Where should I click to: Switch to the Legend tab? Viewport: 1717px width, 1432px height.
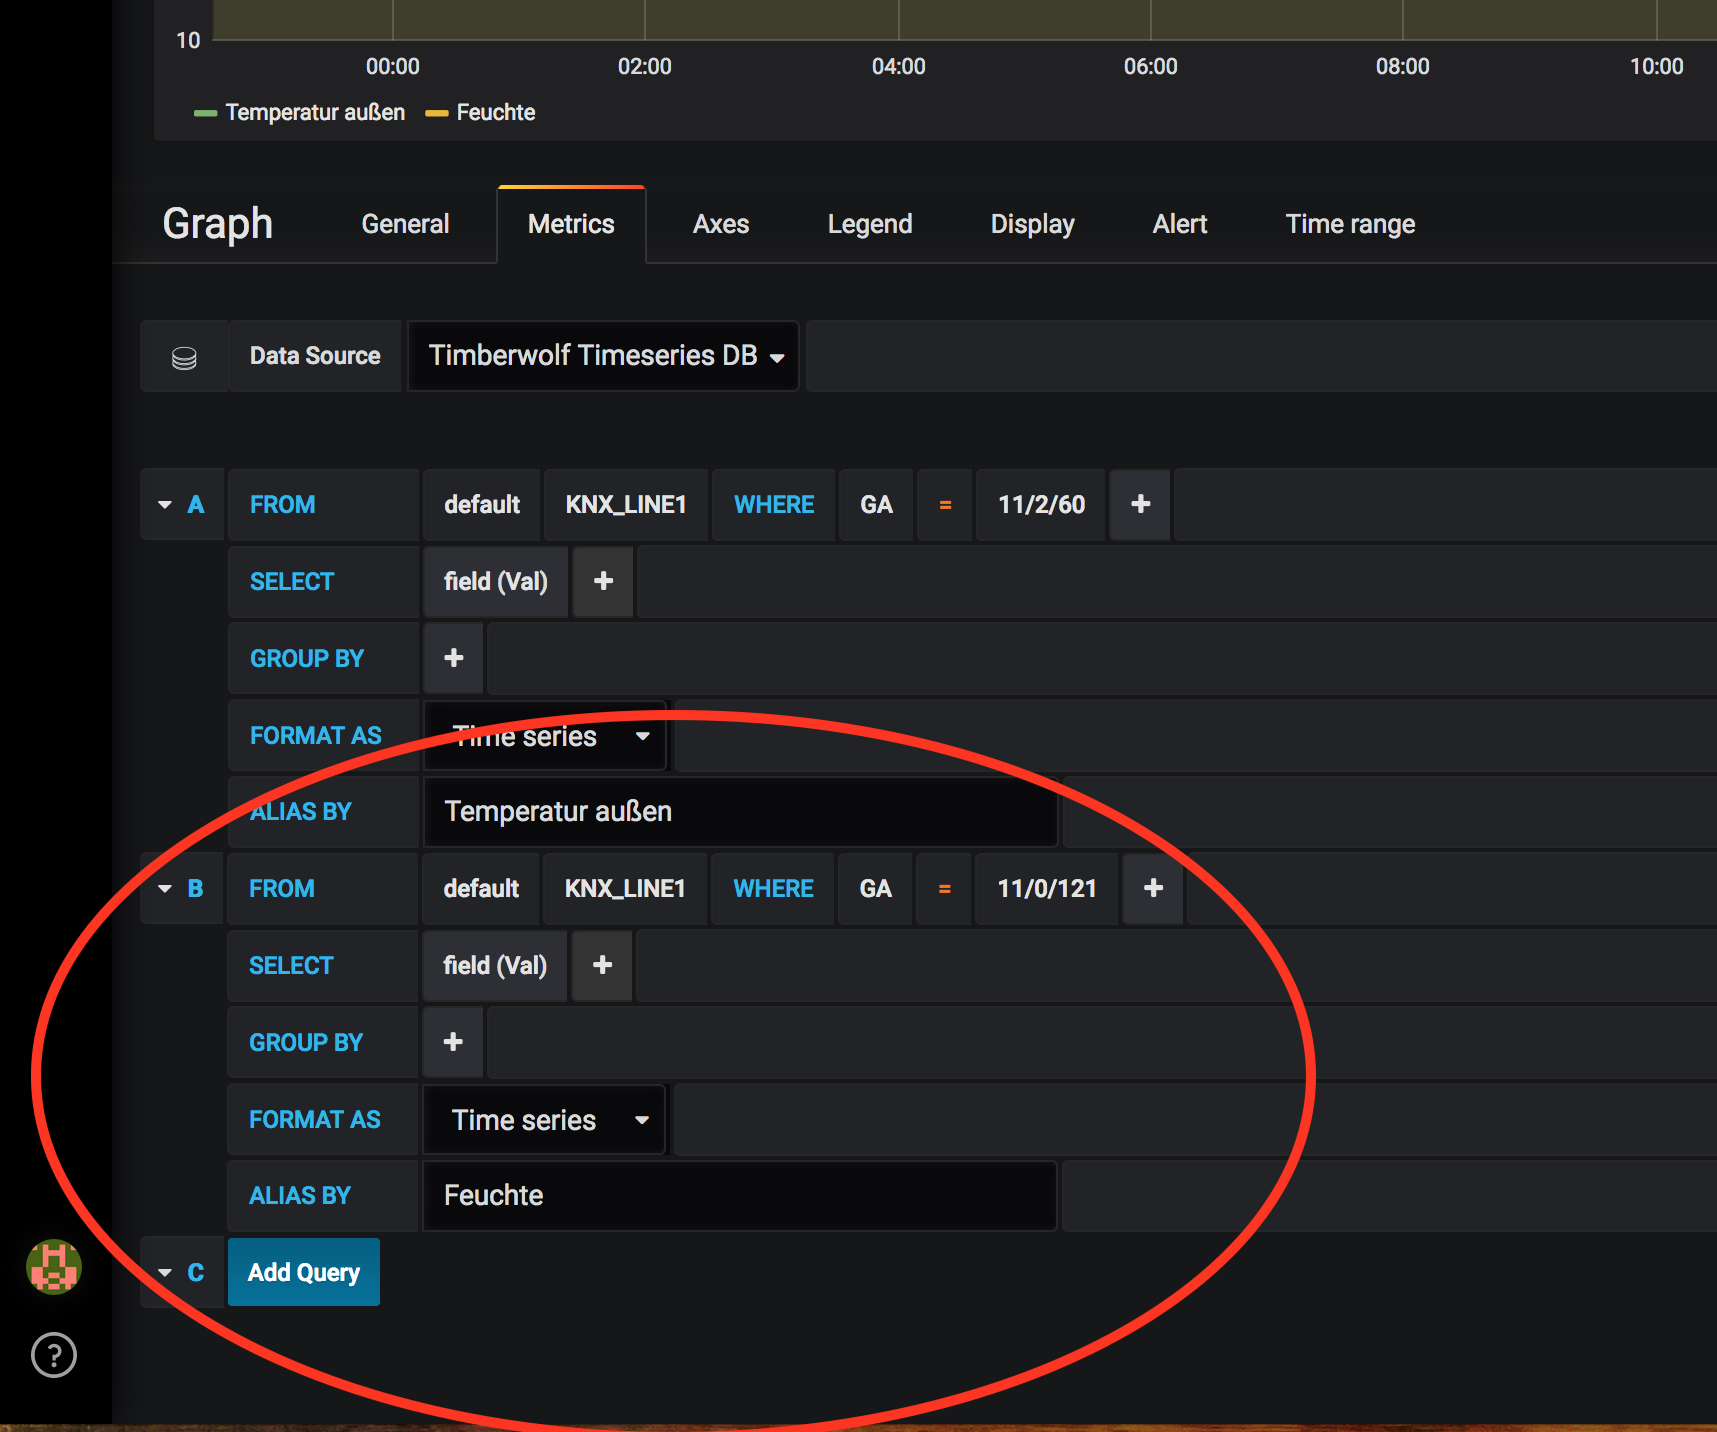(x=870, y=224)
